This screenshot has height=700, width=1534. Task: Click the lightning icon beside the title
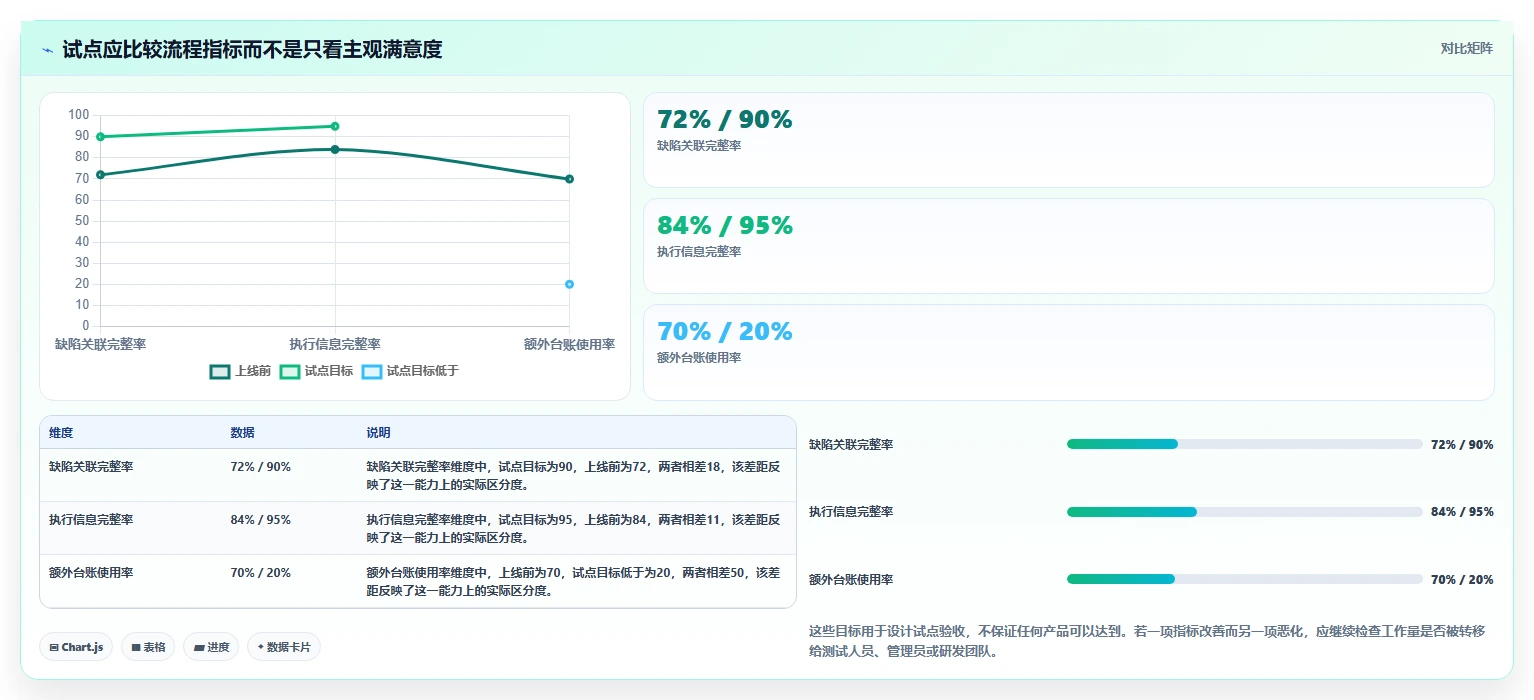pos(48,50)
